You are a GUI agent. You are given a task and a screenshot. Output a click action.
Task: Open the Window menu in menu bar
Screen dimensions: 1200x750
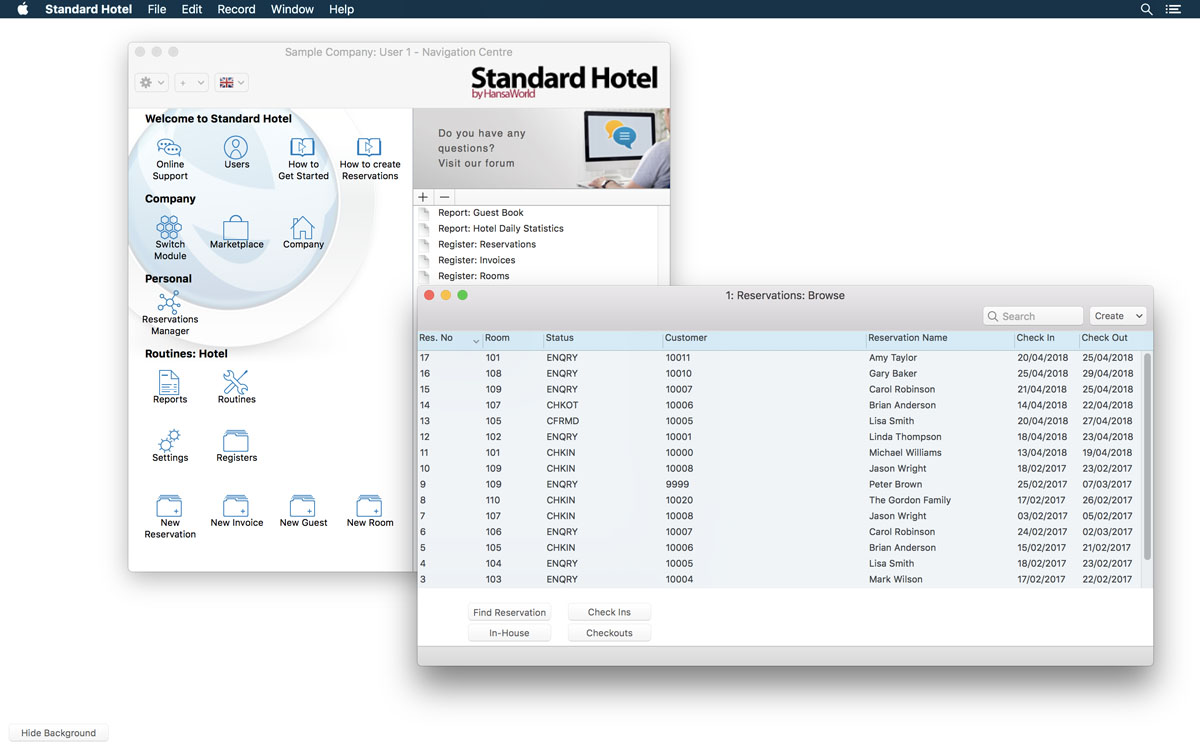coord(292,9)
